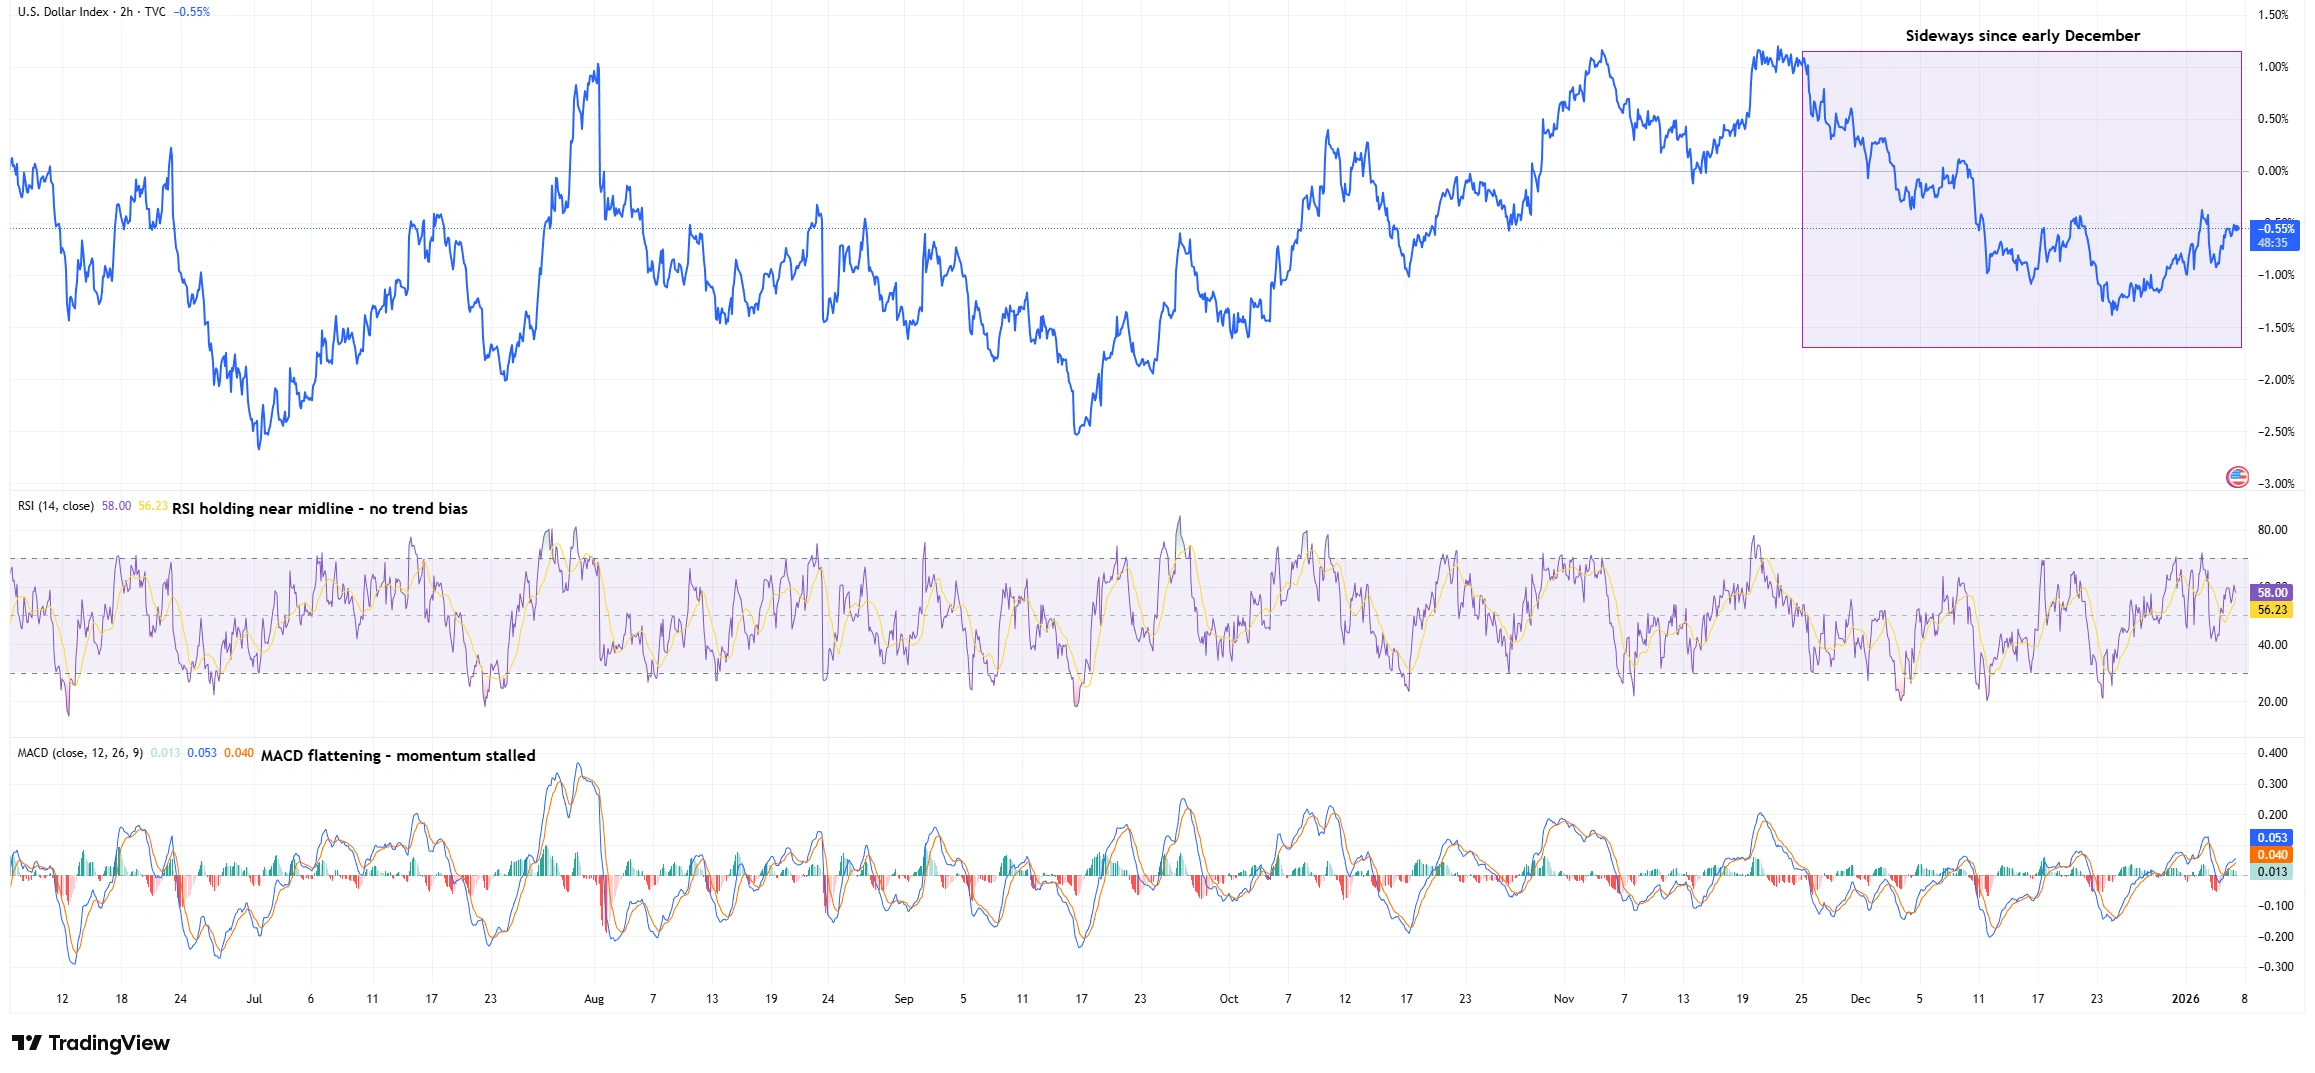Screen dimensions: 2315x1073
Task: Select the MACD (close, 12, 26, 9) legend
Action: pyautogui.click(x=80, y=753)
